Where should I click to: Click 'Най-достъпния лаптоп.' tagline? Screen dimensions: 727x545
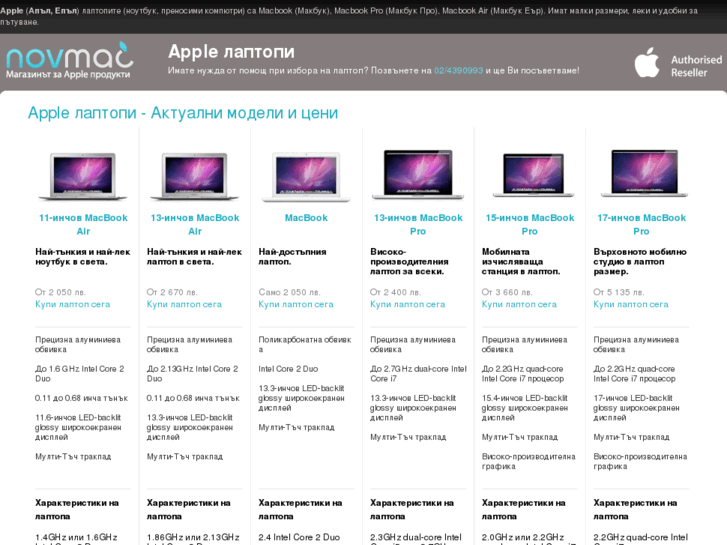coord(292,256)
